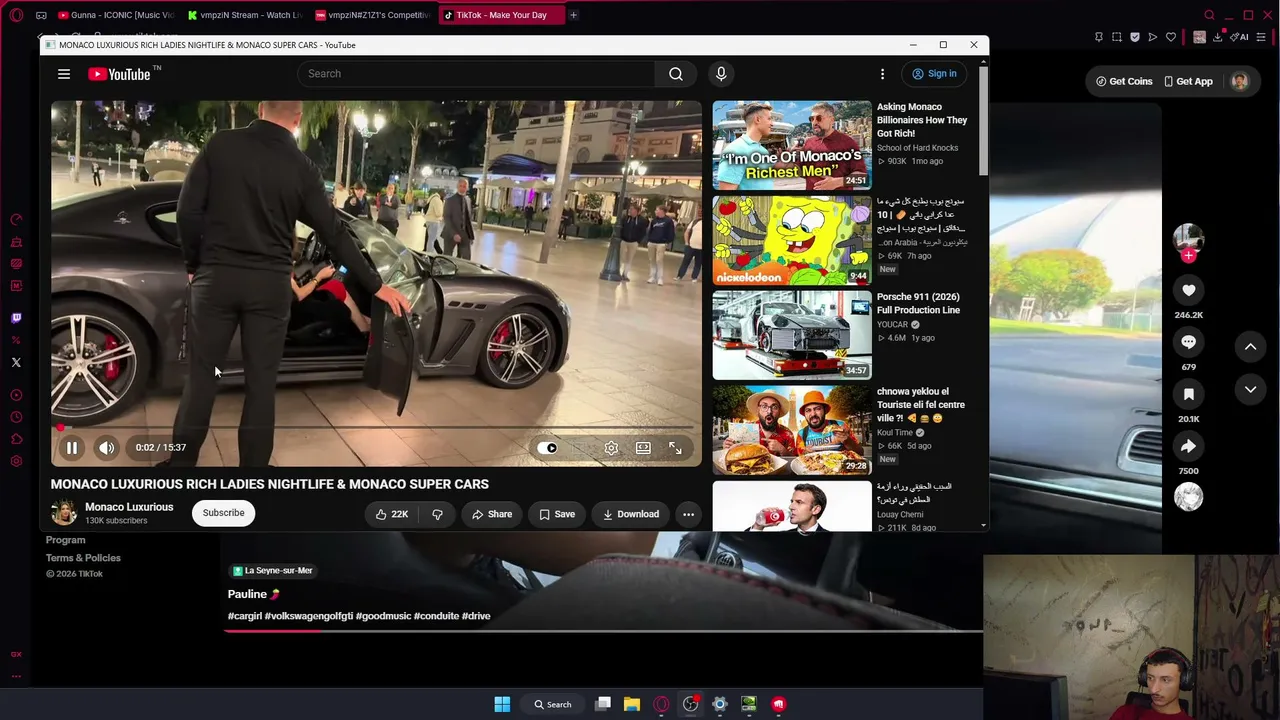1280x720 pixels.
Task: Subscribe to Monaco Luxurious channel
Action: (x=223, y=513)
